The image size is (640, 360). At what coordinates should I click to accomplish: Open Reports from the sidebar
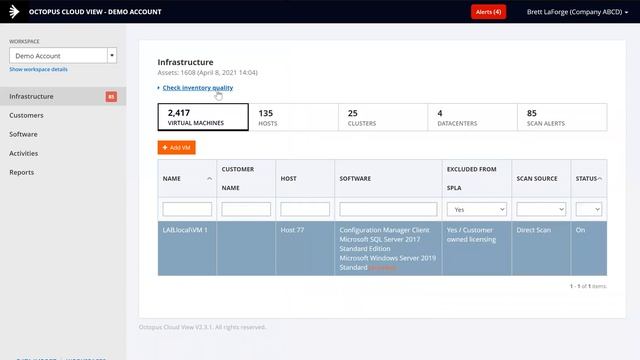tap(22, 172)
